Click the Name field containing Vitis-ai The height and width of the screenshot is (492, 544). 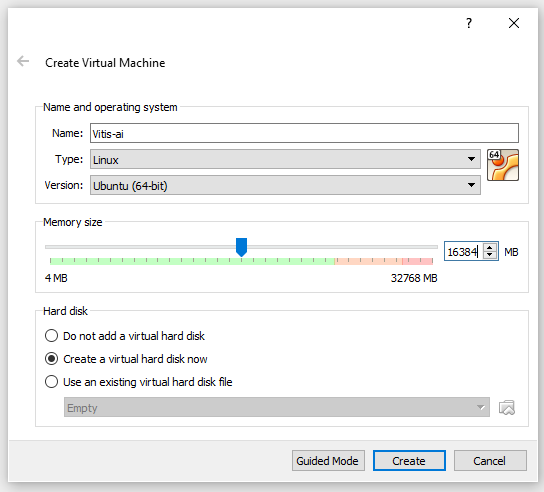click(x=304, y=133)
